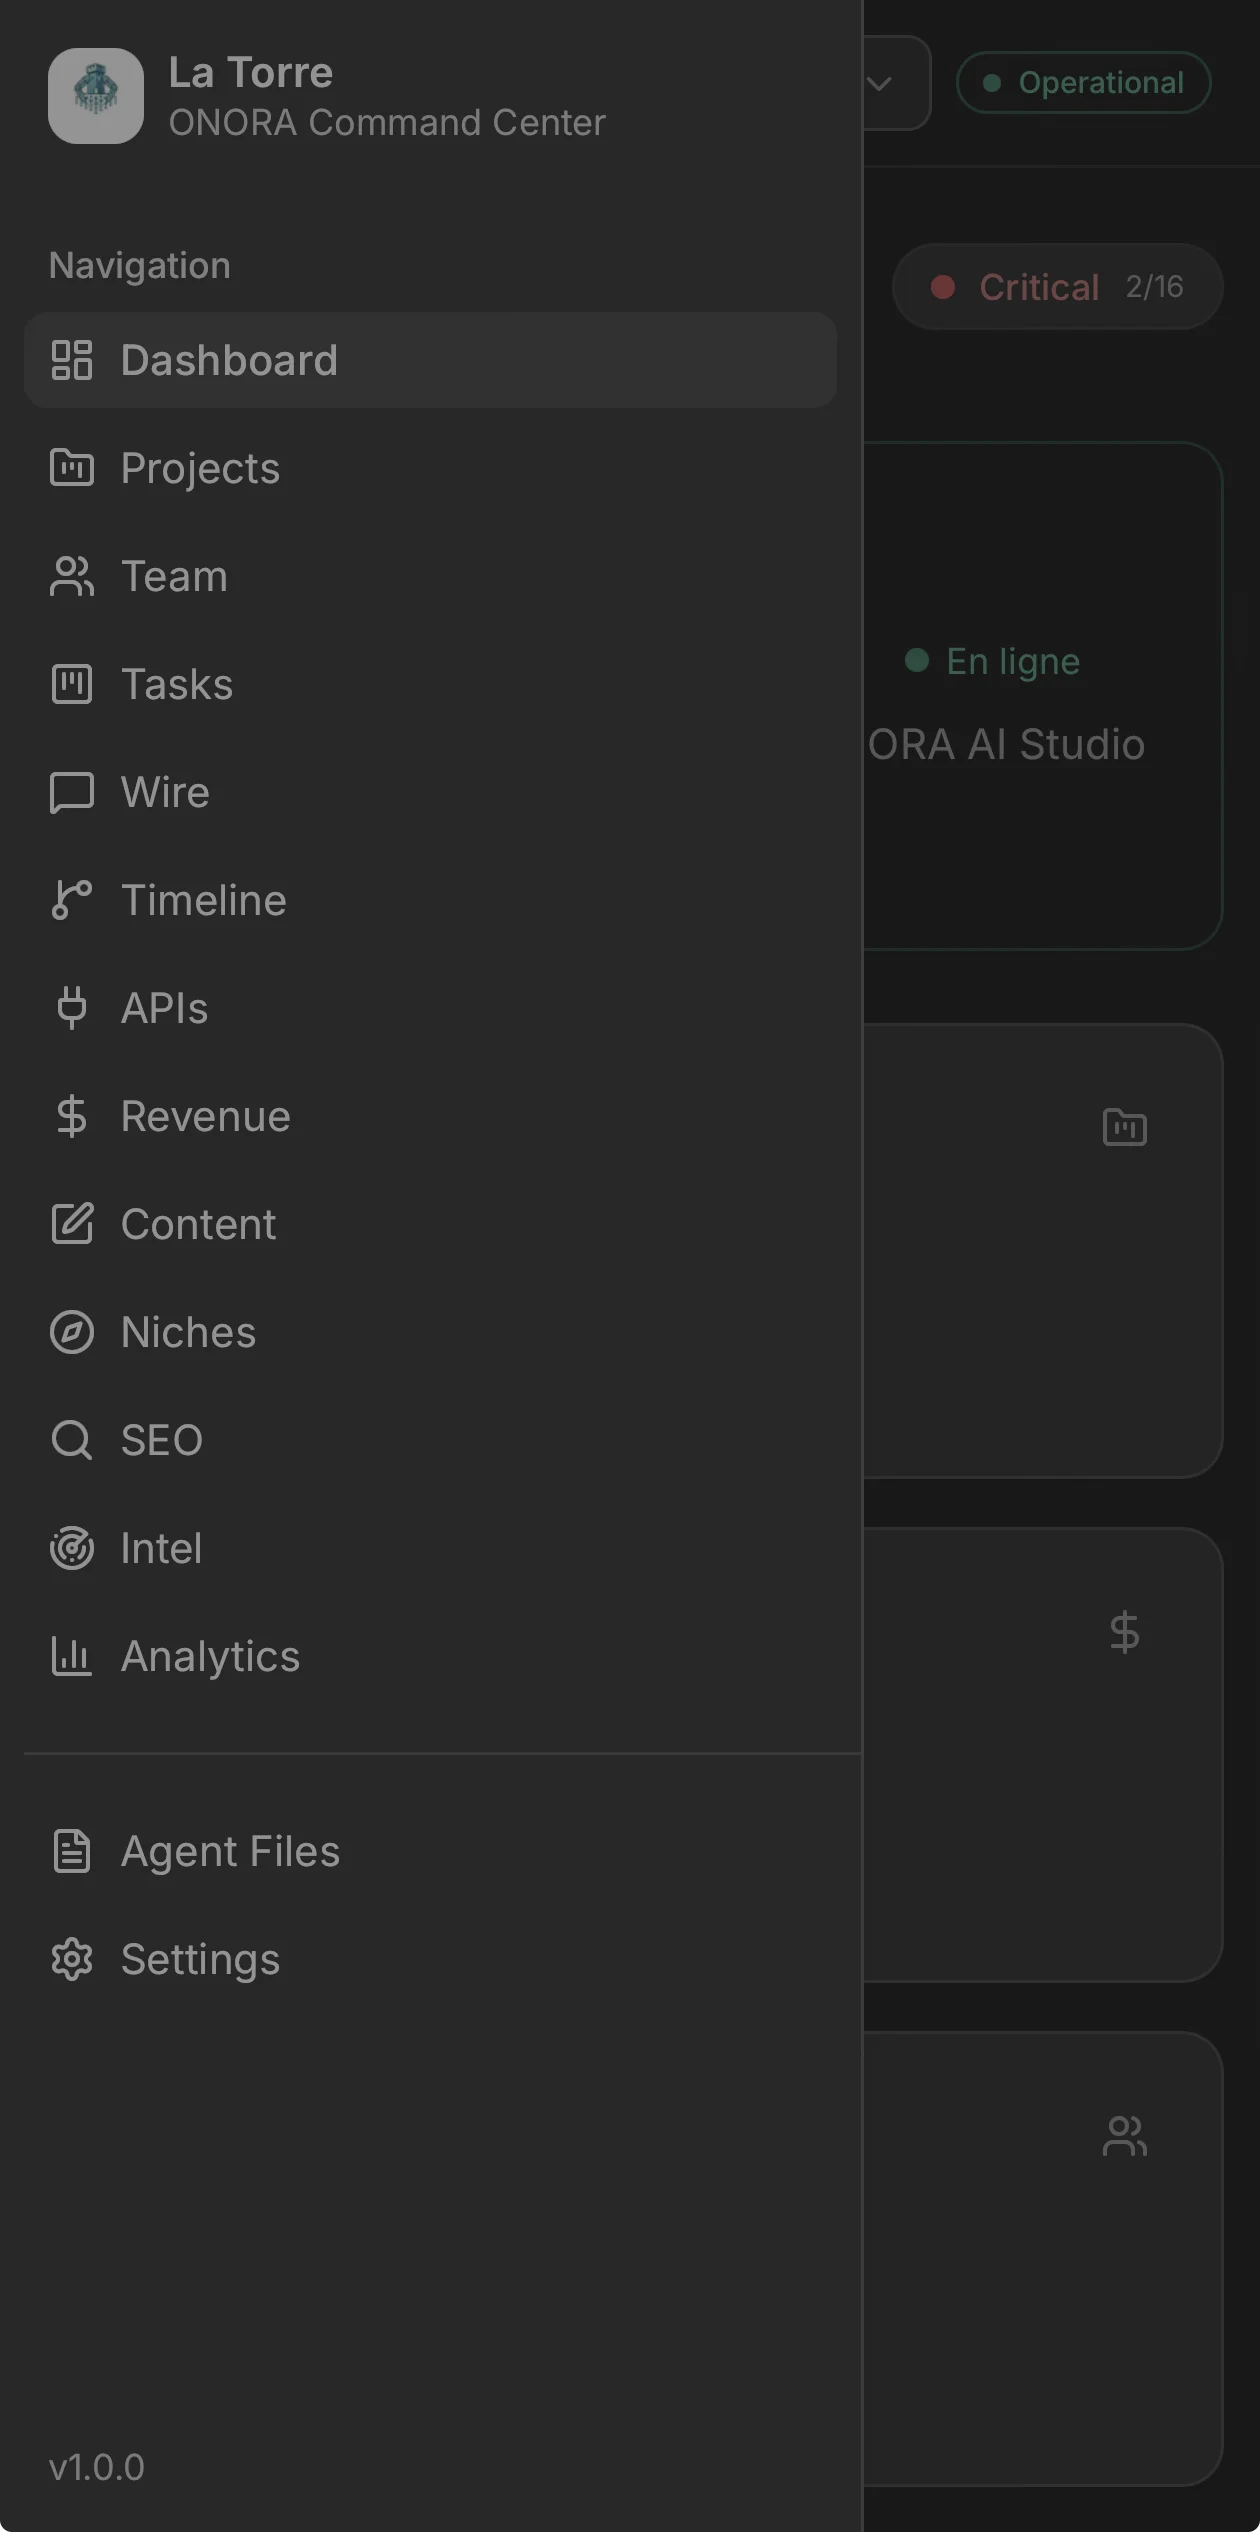The width and height of the screenshot is (1260, 2532).
Task: Open the Niches compass icon
Action: point(72,1332)
